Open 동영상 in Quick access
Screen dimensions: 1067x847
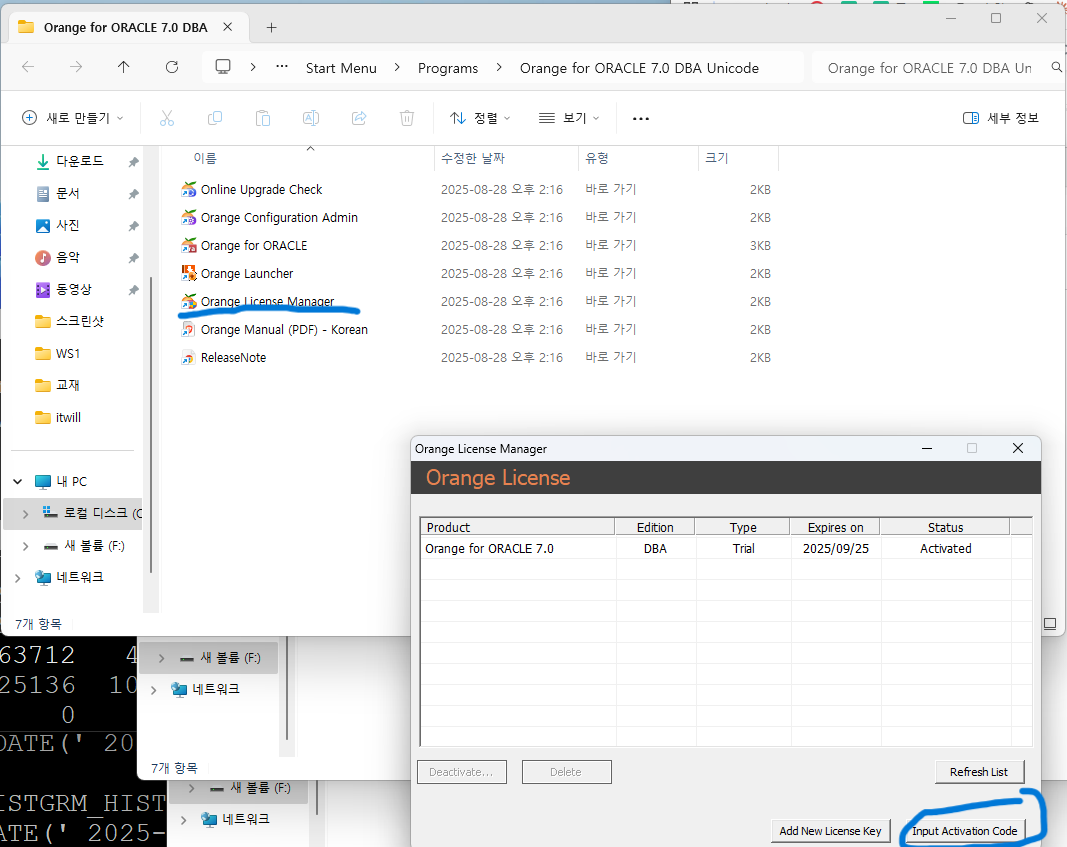pos(63,289)
